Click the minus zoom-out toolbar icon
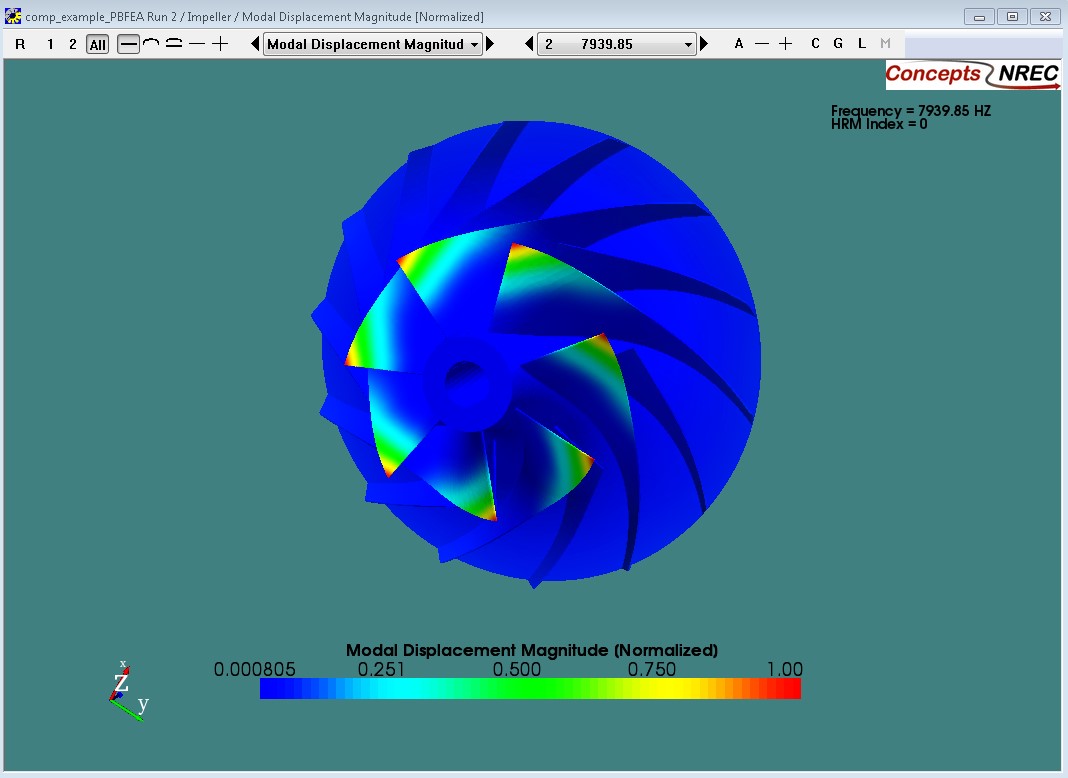The height and width of the screenshot is (778, 1068). [199, 44]
